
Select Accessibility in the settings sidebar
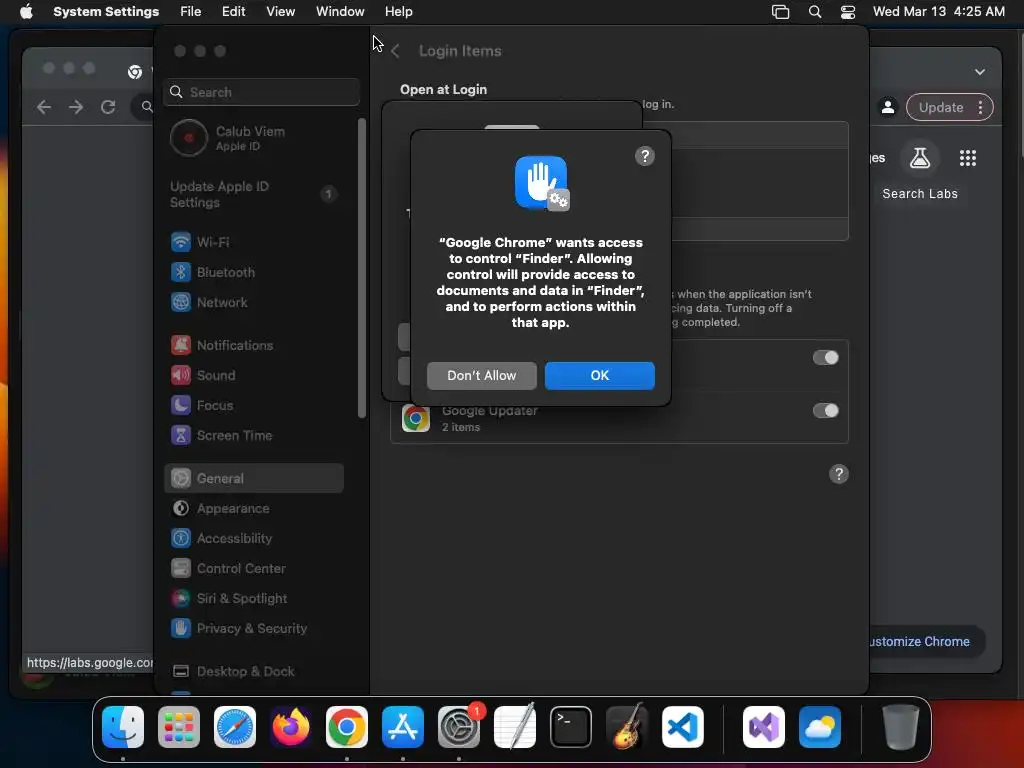253,539
